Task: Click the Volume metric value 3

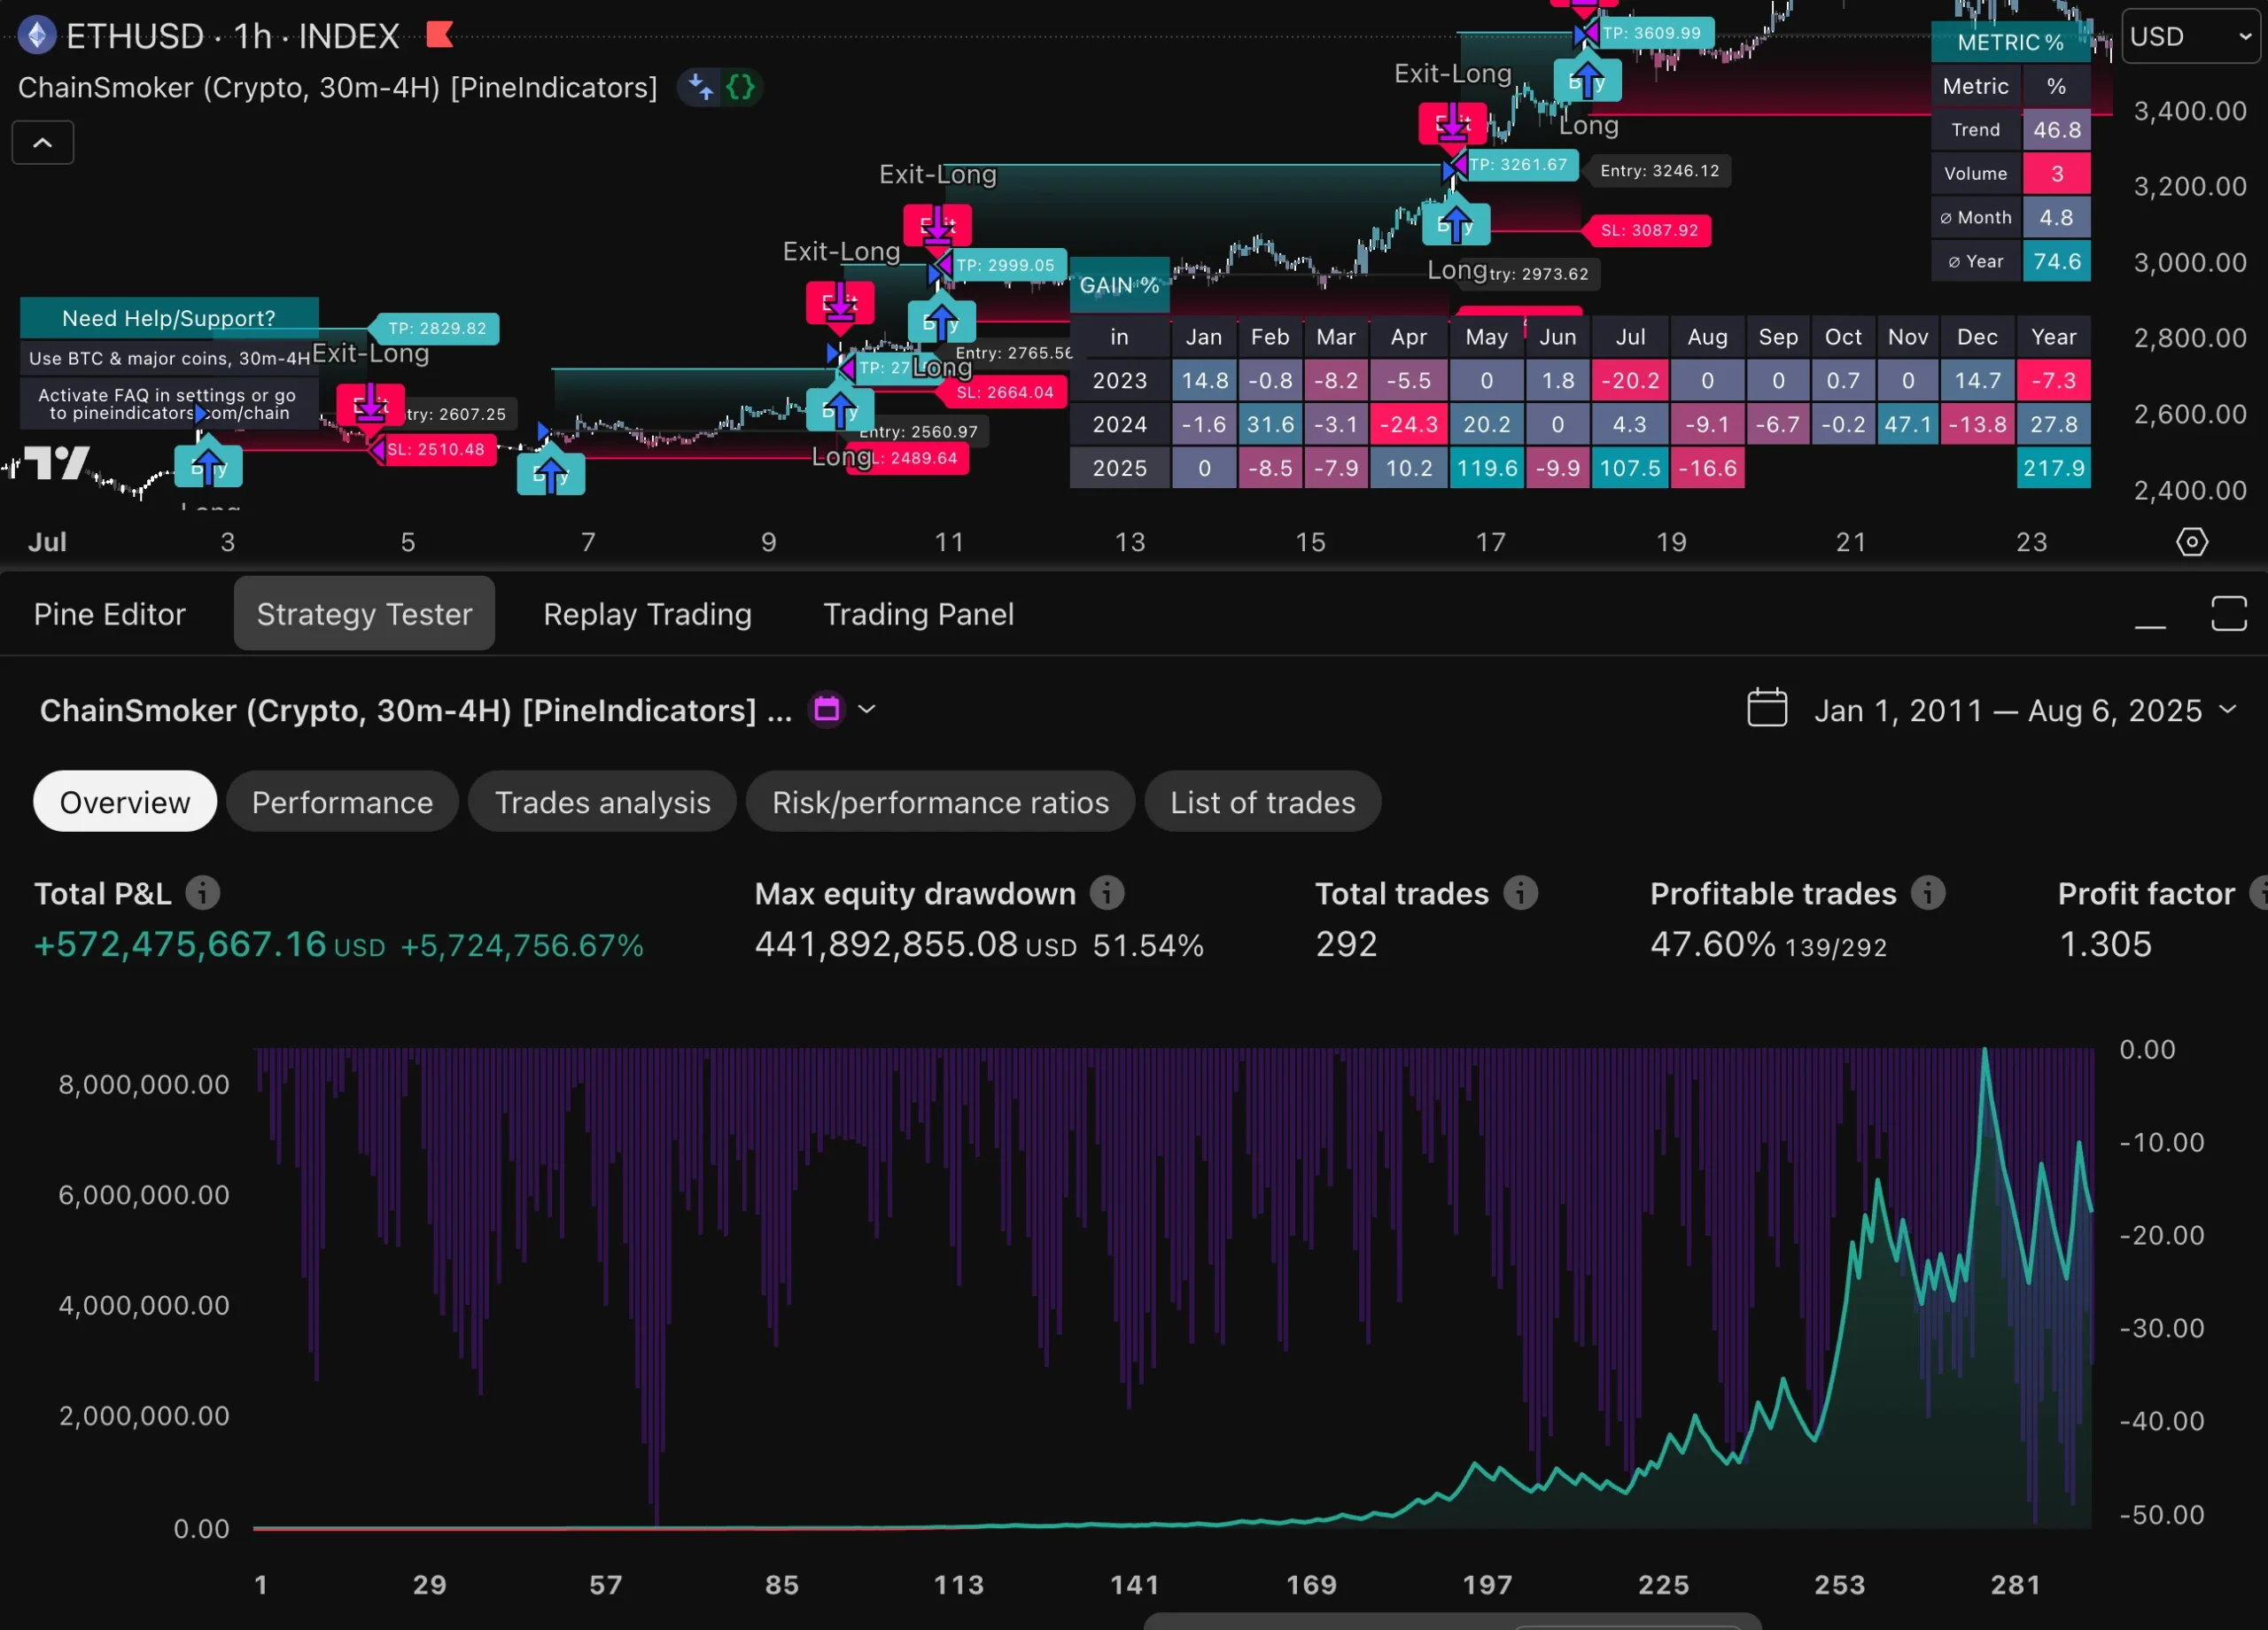Action: 2056,173
